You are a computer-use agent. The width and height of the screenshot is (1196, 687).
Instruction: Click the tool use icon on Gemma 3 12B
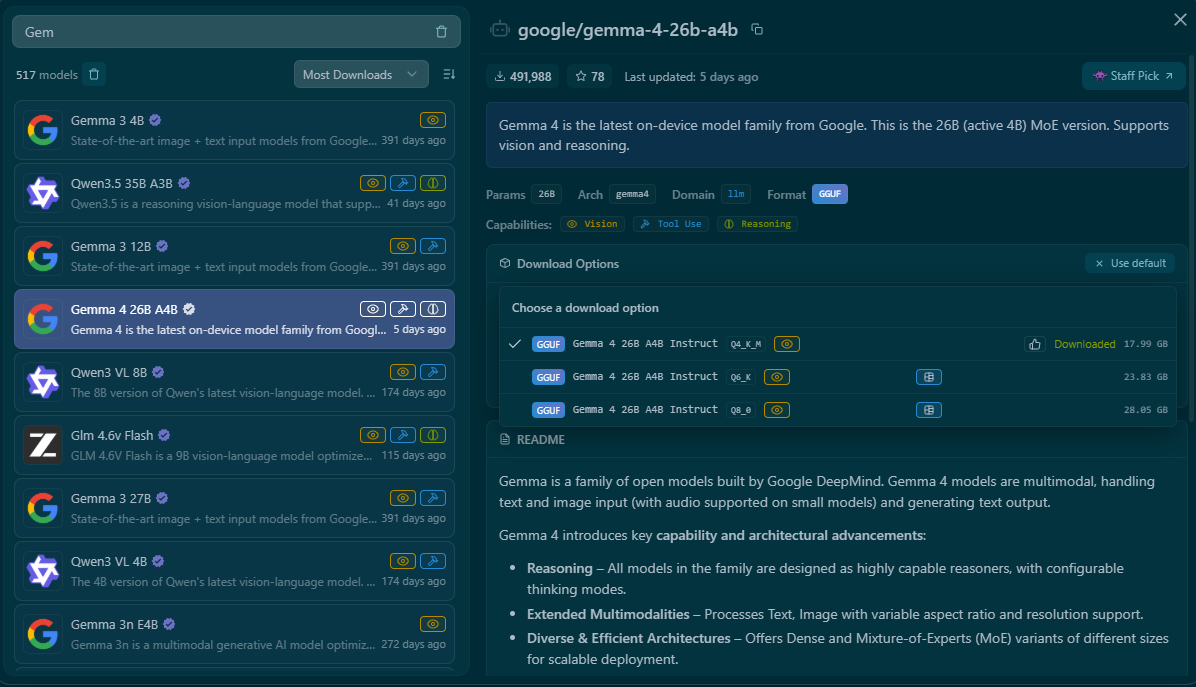click(x=432, y=246)
